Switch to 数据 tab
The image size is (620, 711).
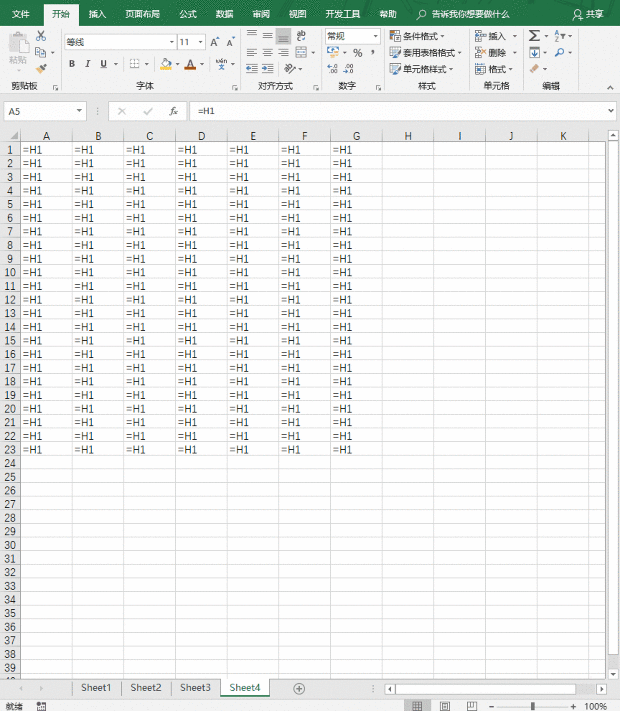click(224, 14)
